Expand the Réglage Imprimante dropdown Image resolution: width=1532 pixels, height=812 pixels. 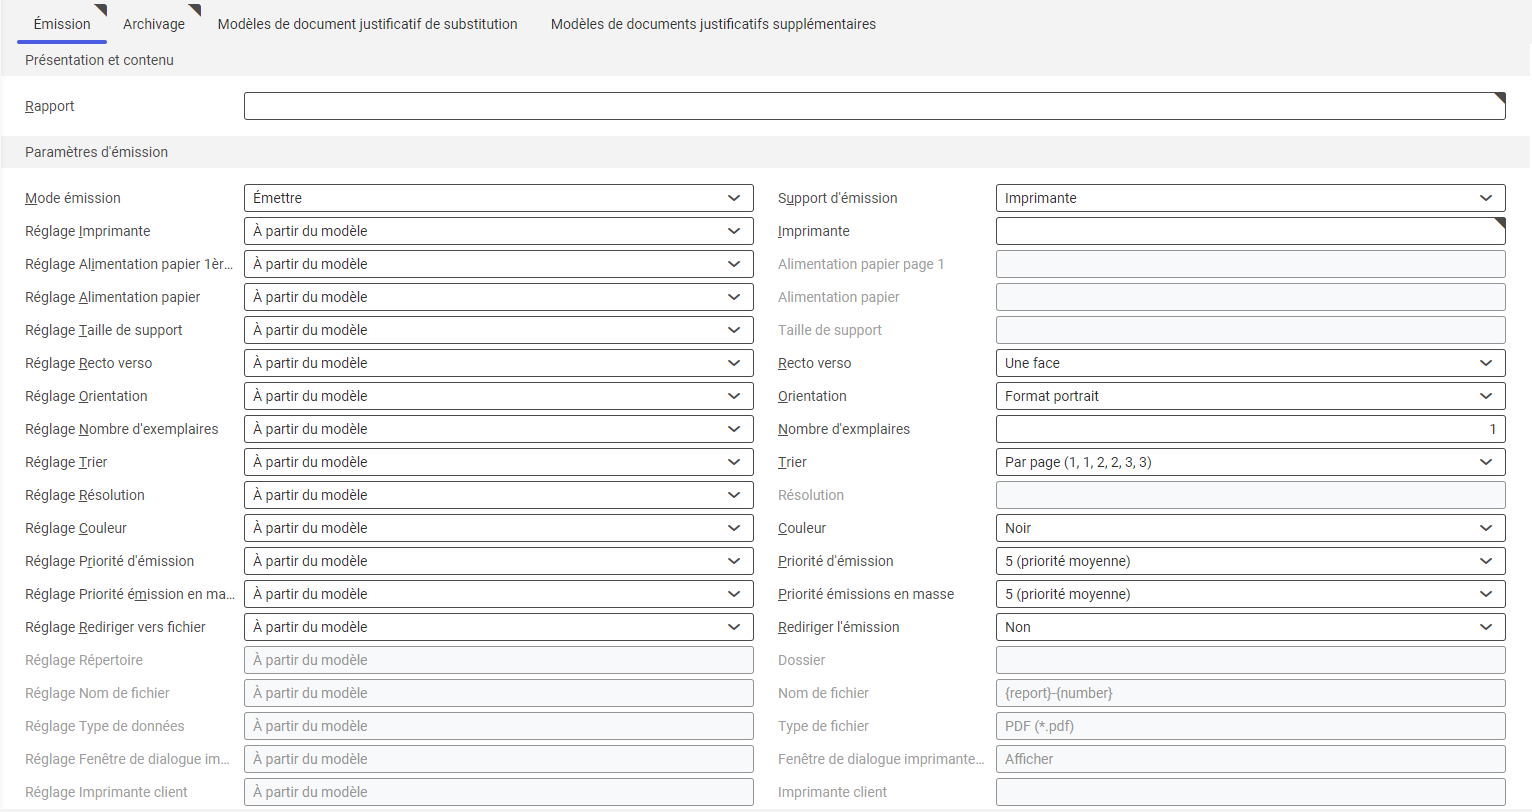click(x=499, y=231)
